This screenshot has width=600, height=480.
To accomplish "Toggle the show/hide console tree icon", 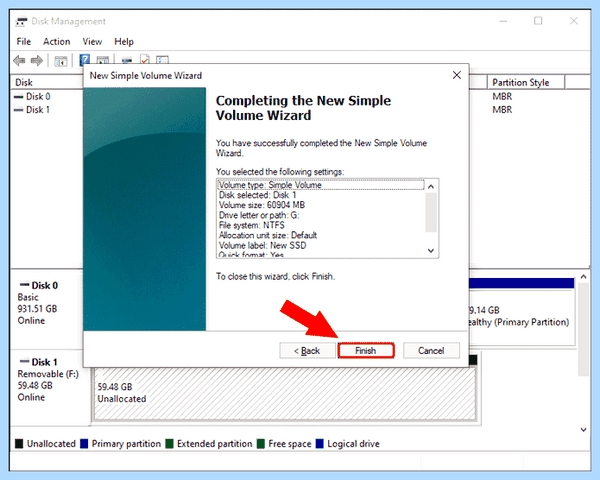I will coord(60,60).
